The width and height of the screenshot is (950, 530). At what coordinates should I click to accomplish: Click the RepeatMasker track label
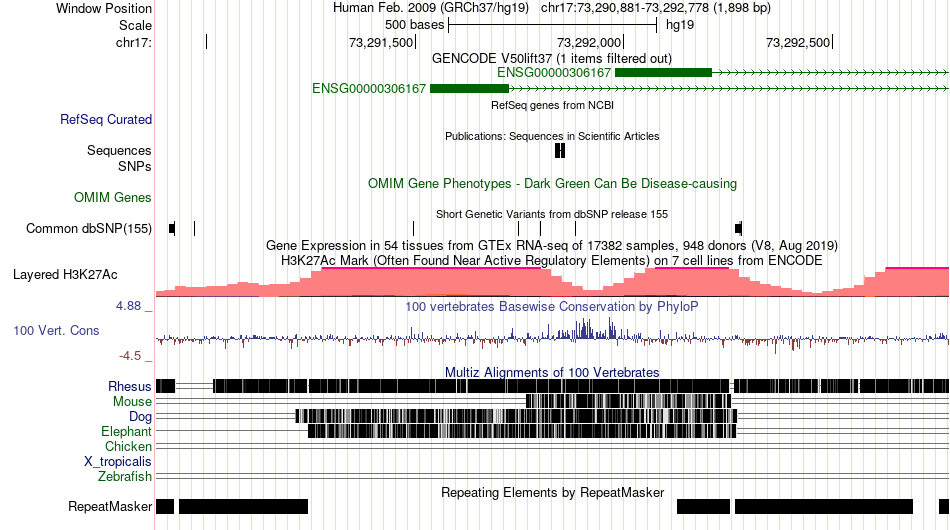pos(110,506)
